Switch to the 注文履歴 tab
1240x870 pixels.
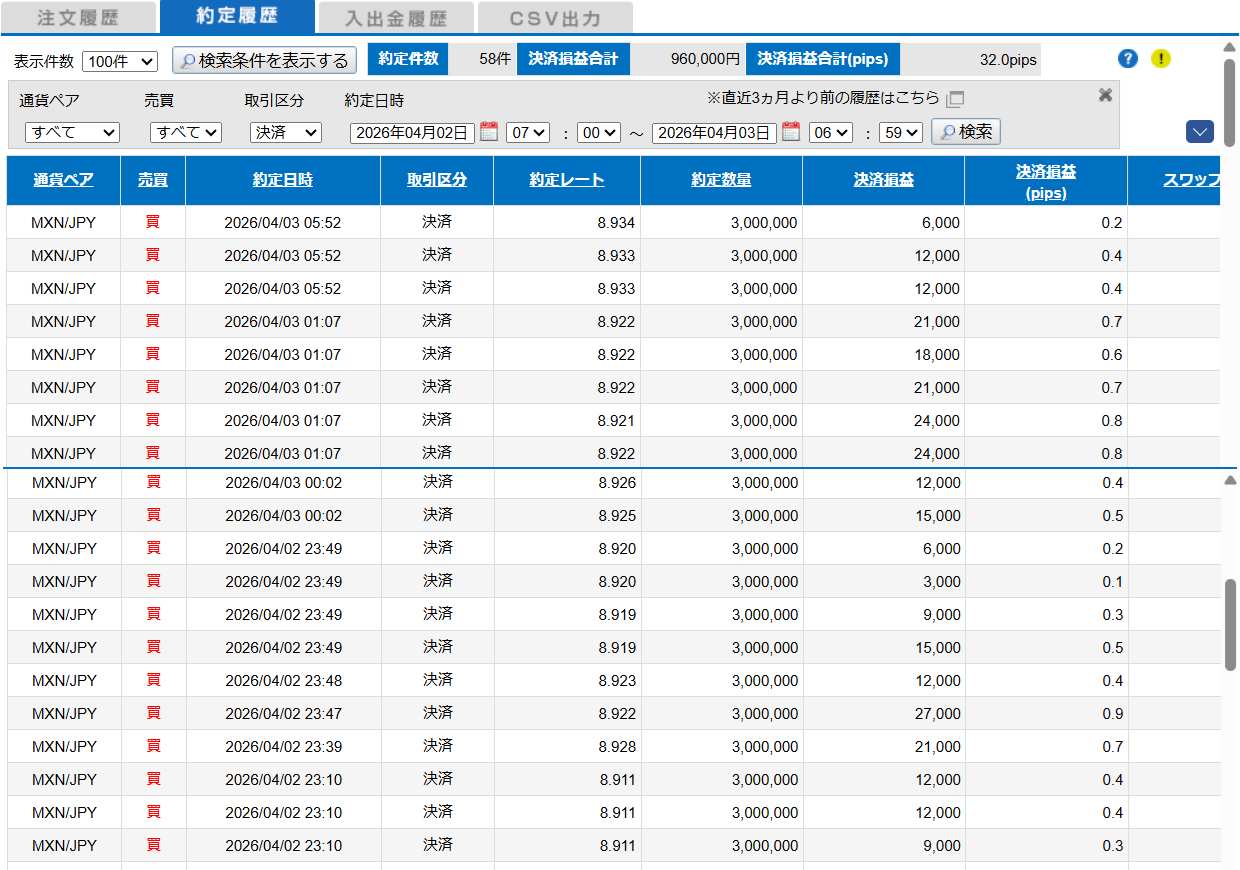pos(78,18)
